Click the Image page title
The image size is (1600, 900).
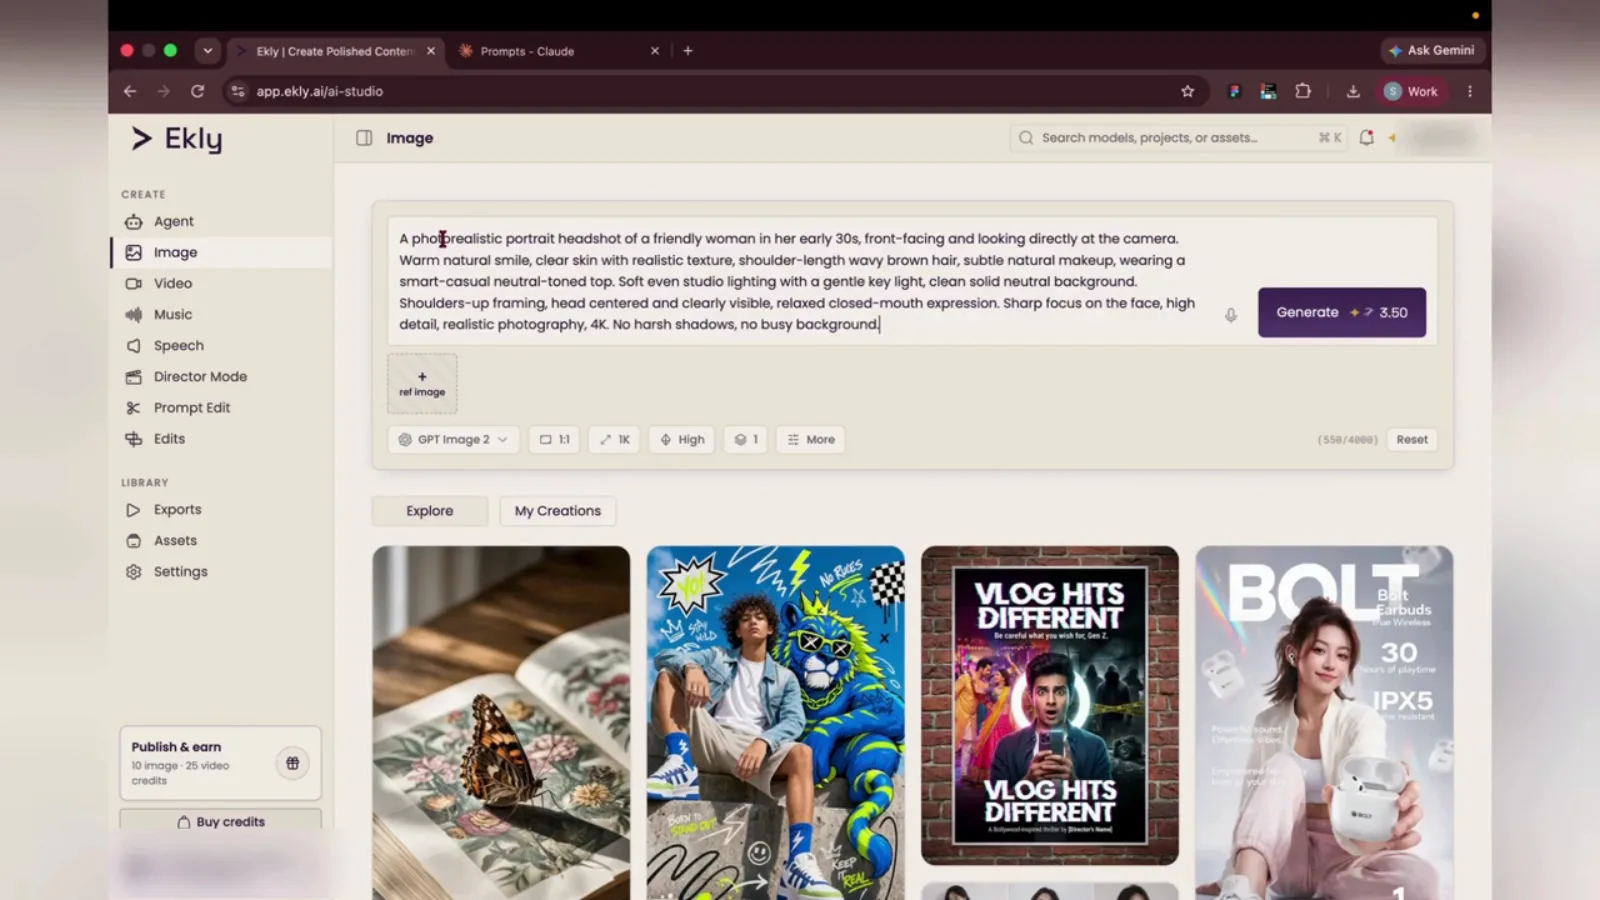[410, 138]
